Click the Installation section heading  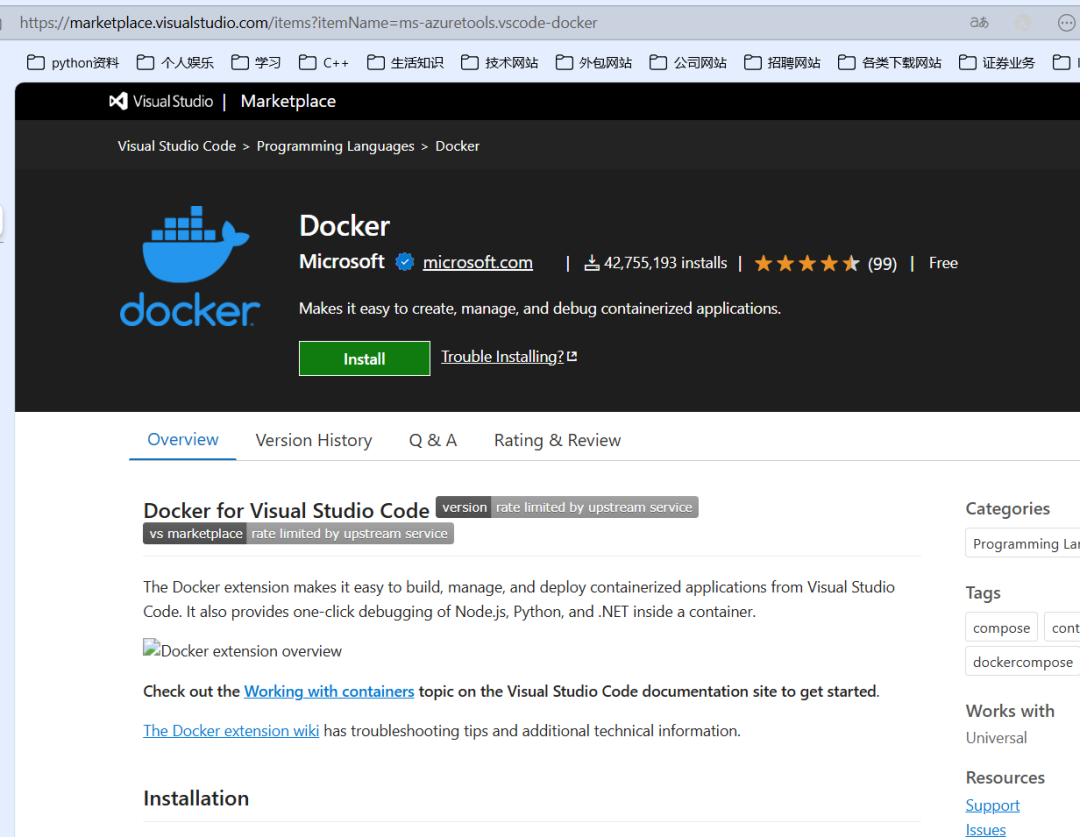(196, 798)
